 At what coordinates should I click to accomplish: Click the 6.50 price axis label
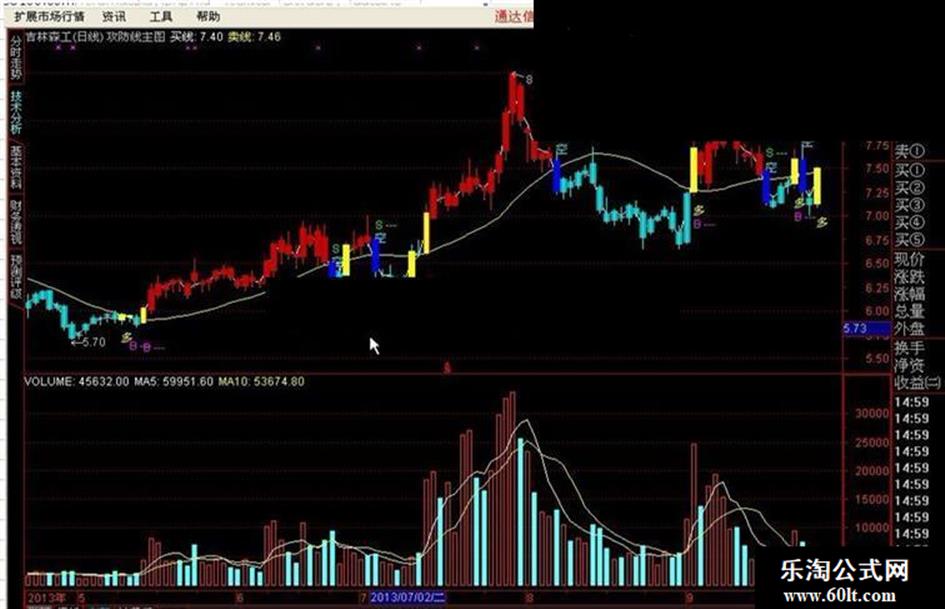[x=878, y=263]
